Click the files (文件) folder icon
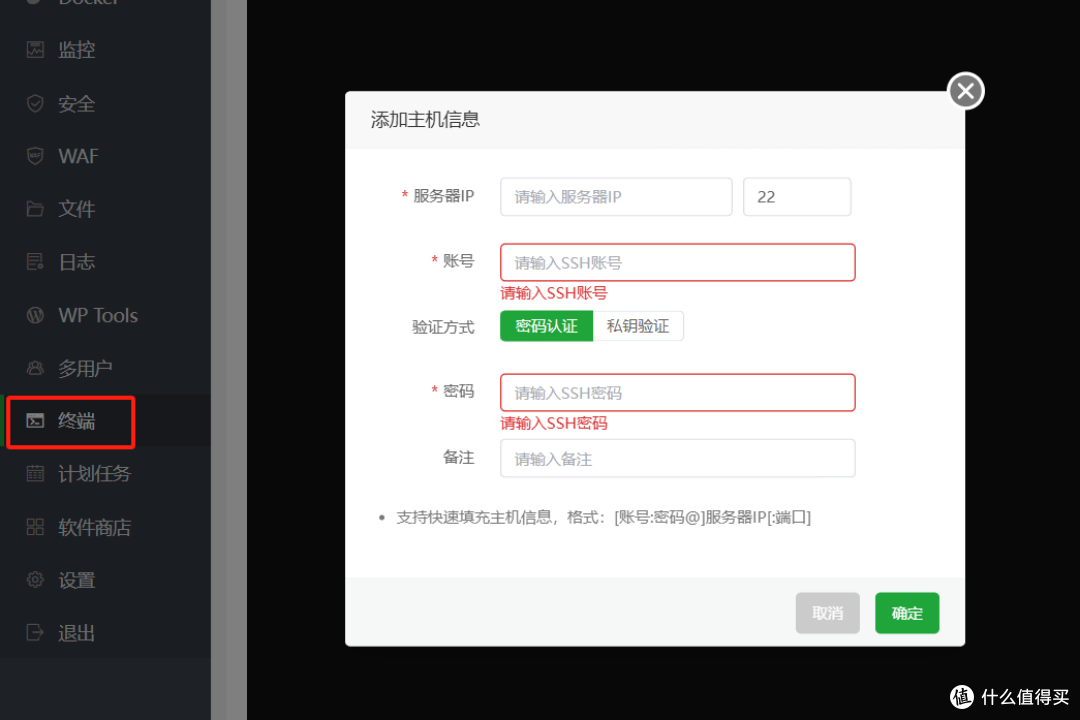 pyautogui.click(x=35, y=209)
